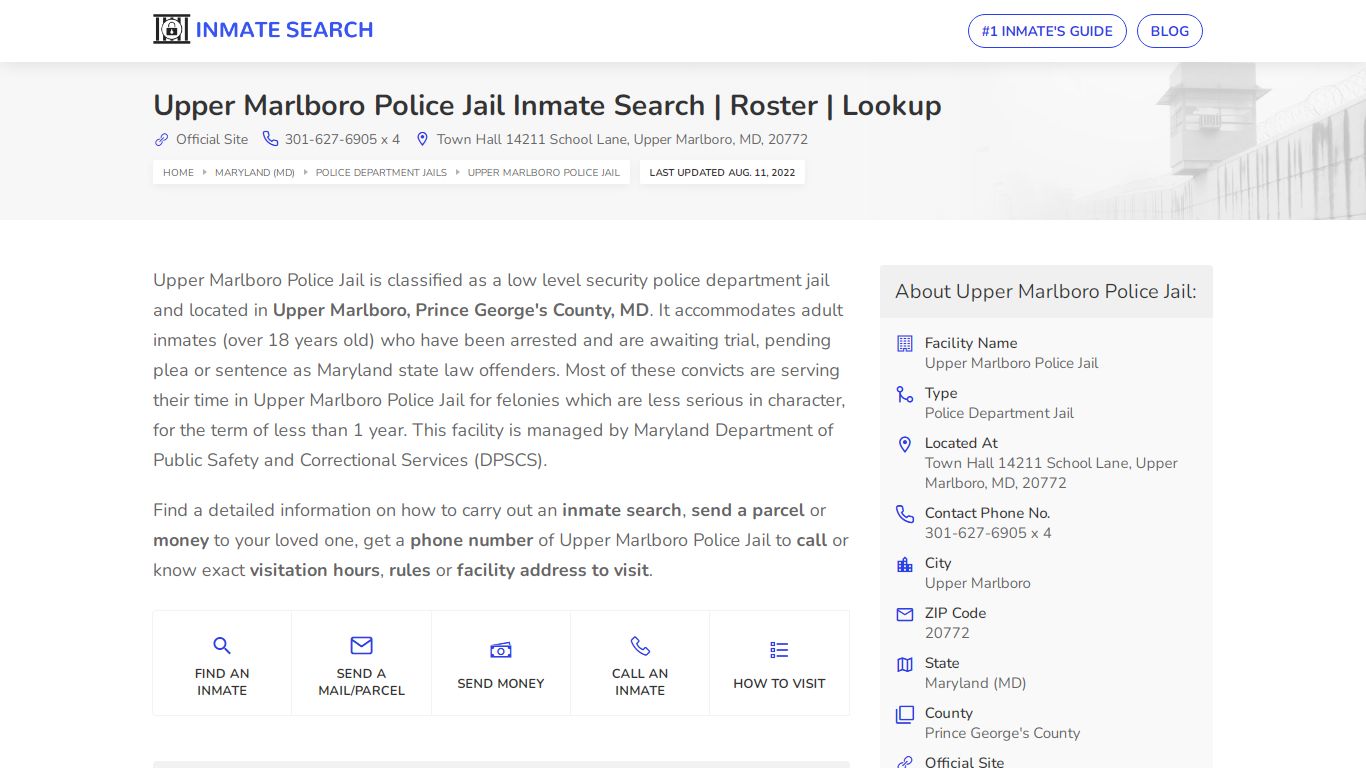1366x768 pixels.
Task: Click the page title Upper Marlboro Police Jail Inmate Search
Action: point(547,105)
